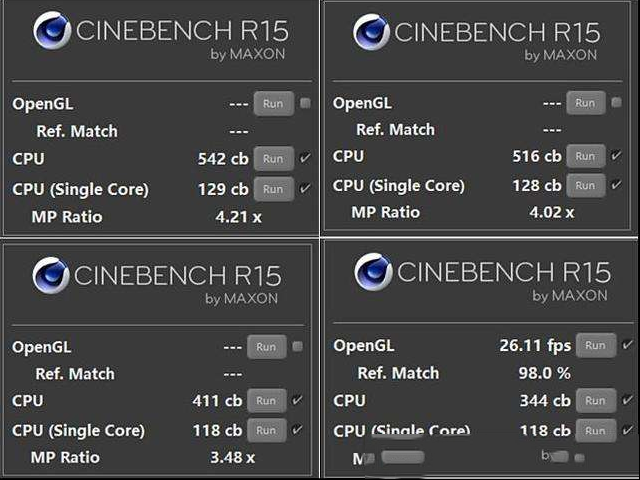Click MP Ratio label beside 3.48 x
Viewport: 640px width, 480px height.
pyautogui.click(x=65, y=458)
